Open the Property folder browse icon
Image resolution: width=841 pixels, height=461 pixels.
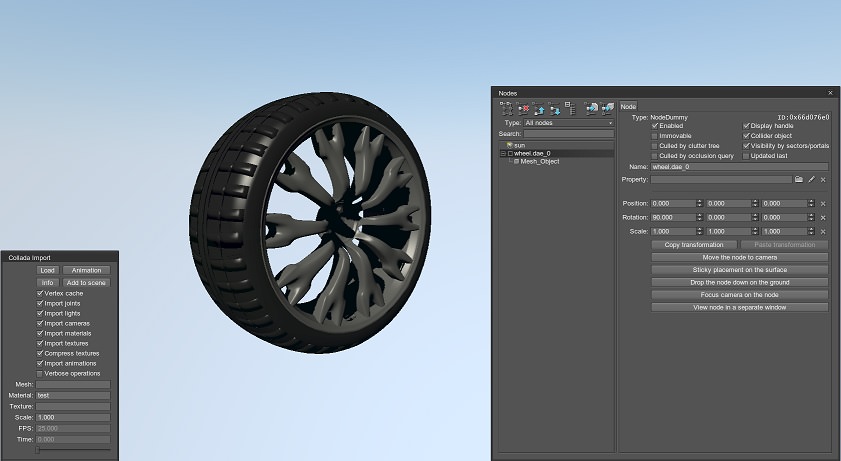(799, 179)
